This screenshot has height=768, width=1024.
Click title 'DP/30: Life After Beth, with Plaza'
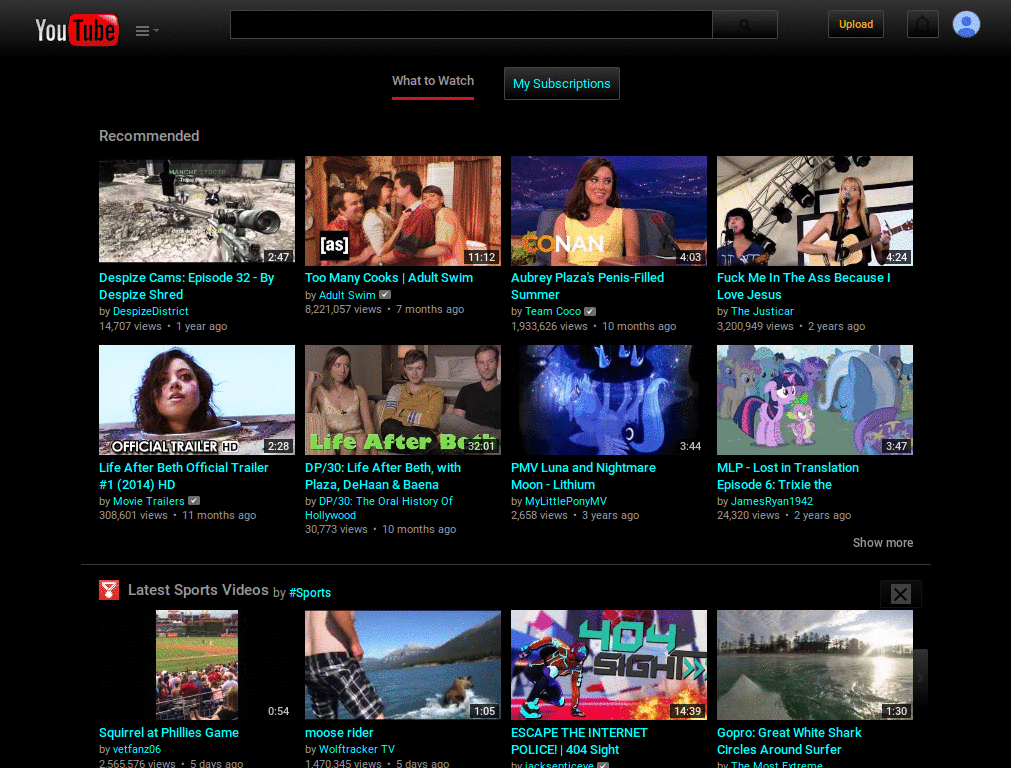coord(383,476)
